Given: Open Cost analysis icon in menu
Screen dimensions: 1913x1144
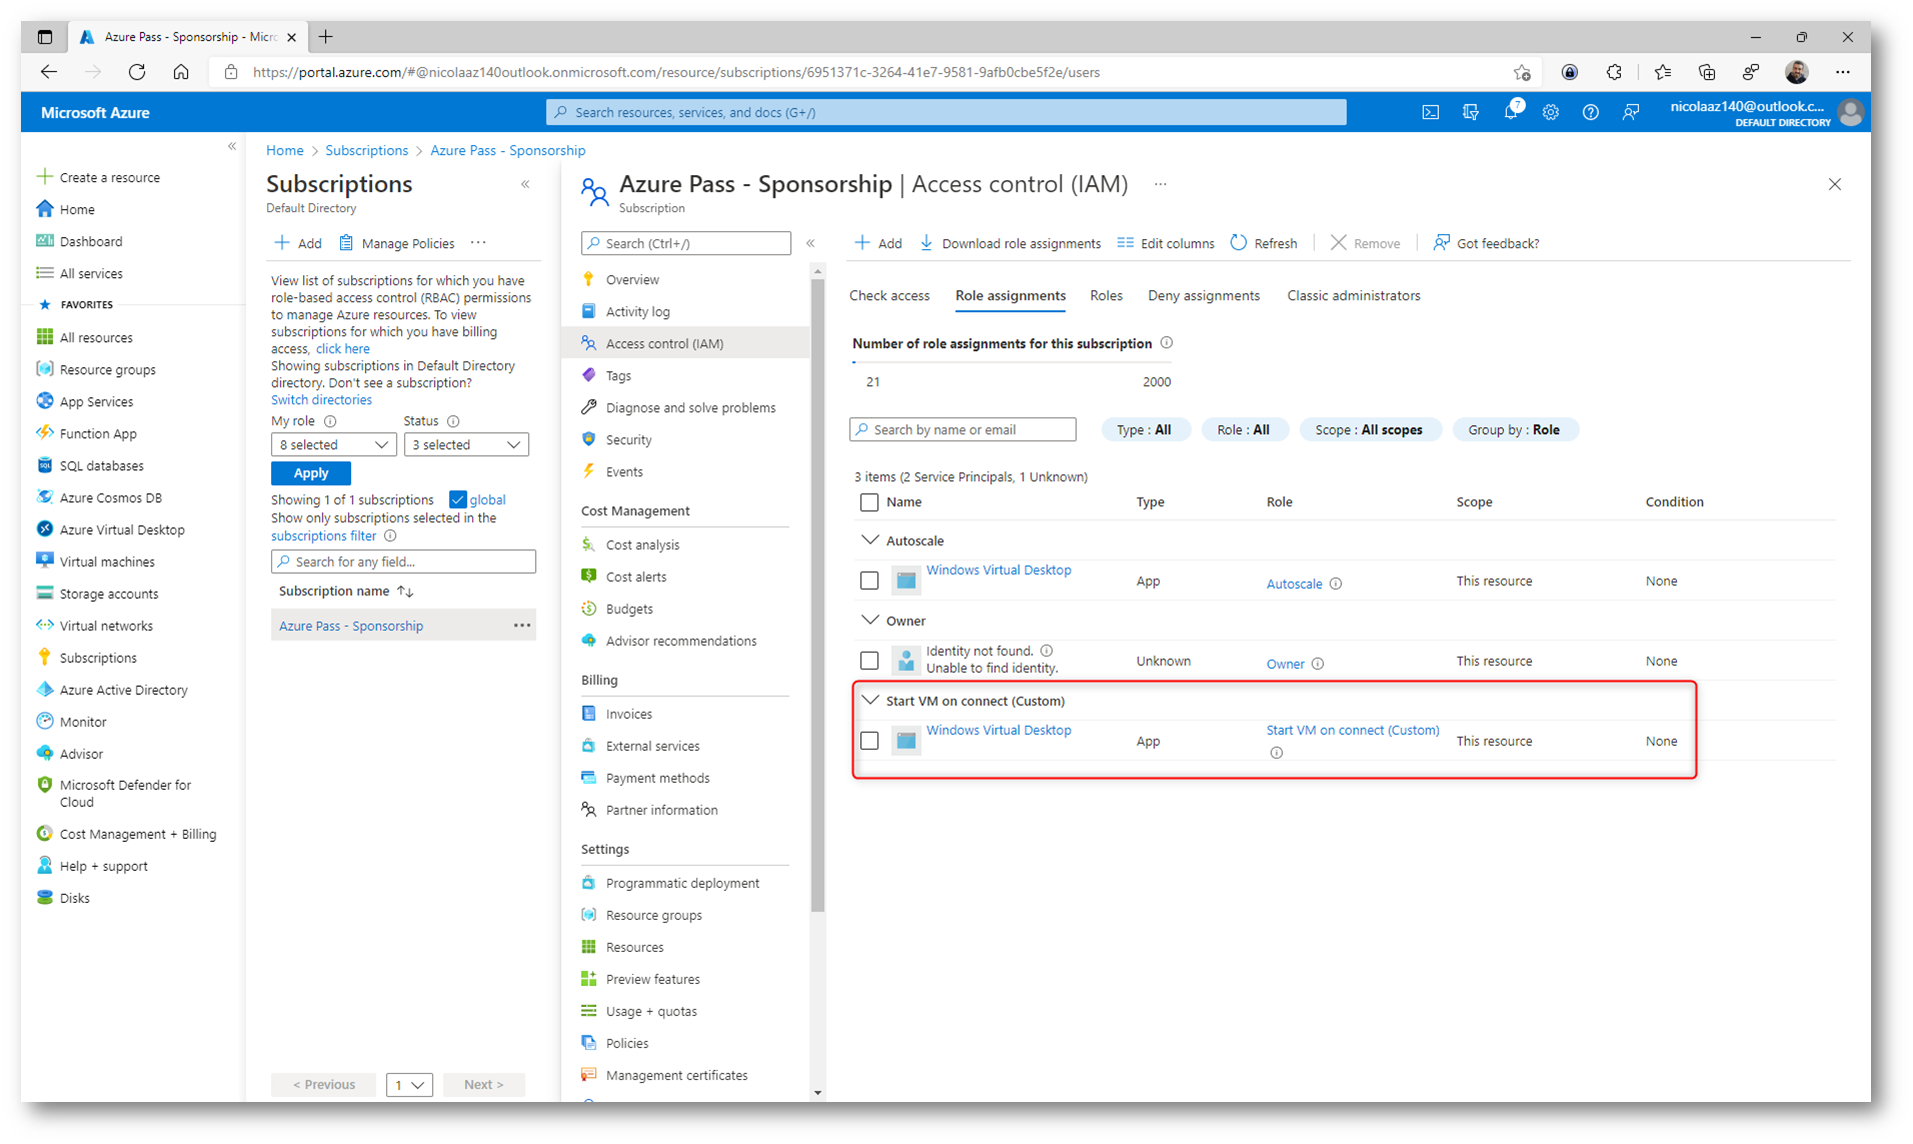Looking at the screenshot, I should [588, 544].
